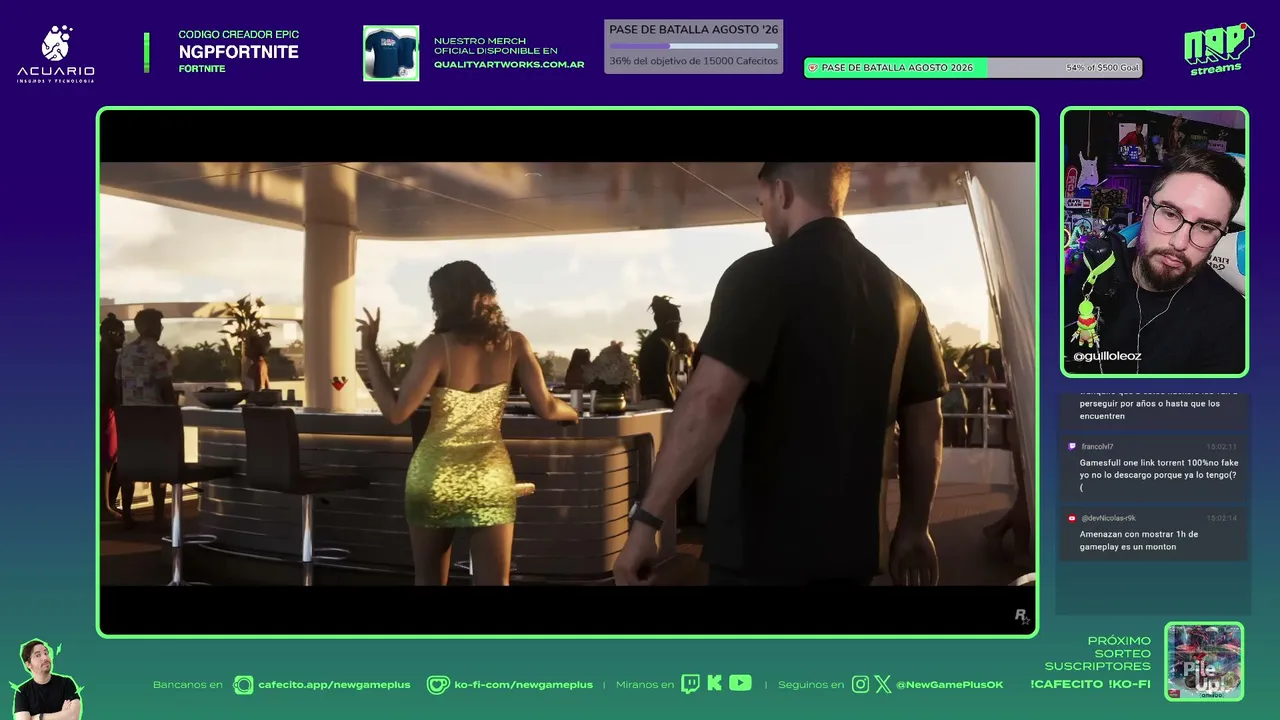Viewport: 1280px width, 720px height.
Task: Click the "PRÓXIMO SORTEO SUSCRIPTORES" label
Action: click(1098, 653)
